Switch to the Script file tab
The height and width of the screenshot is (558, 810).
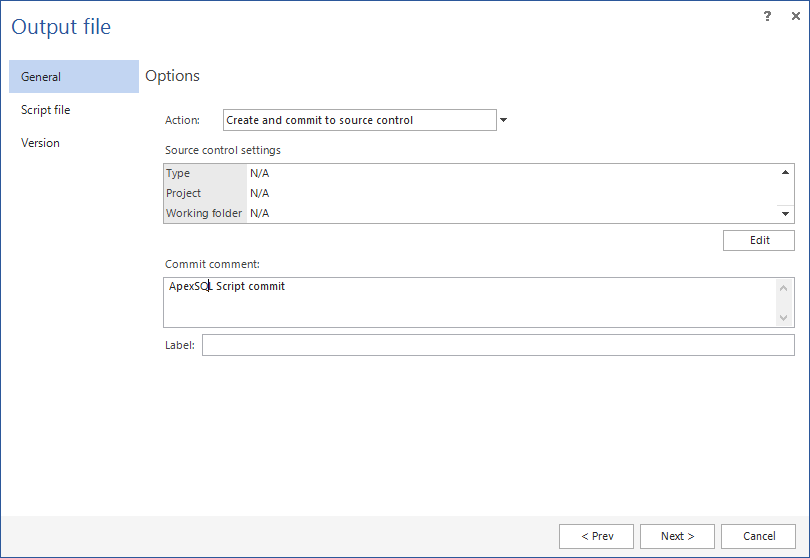[46, 110]
